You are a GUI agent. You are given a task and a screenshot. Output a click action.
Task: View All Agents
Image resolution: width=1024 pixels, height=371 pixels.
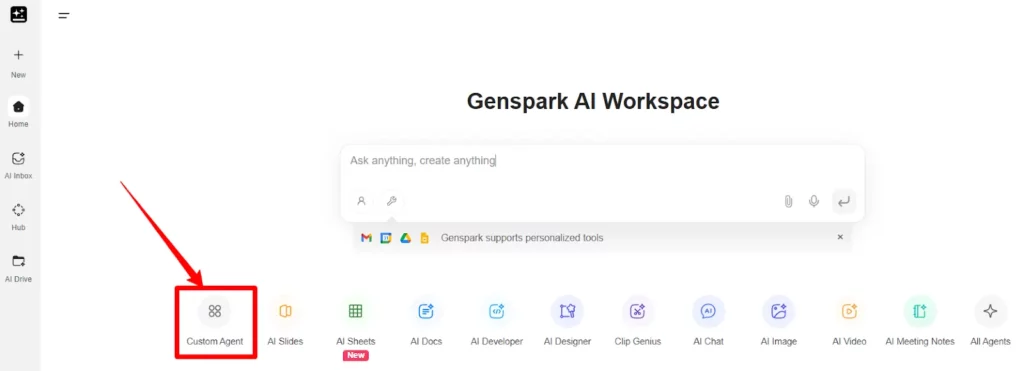990,321
